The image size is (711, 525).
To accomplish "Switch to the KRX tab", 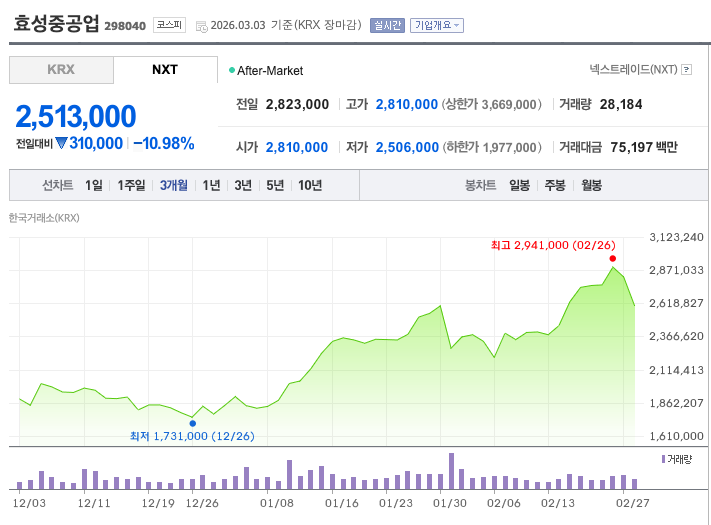I will click(x=61, y=70).
